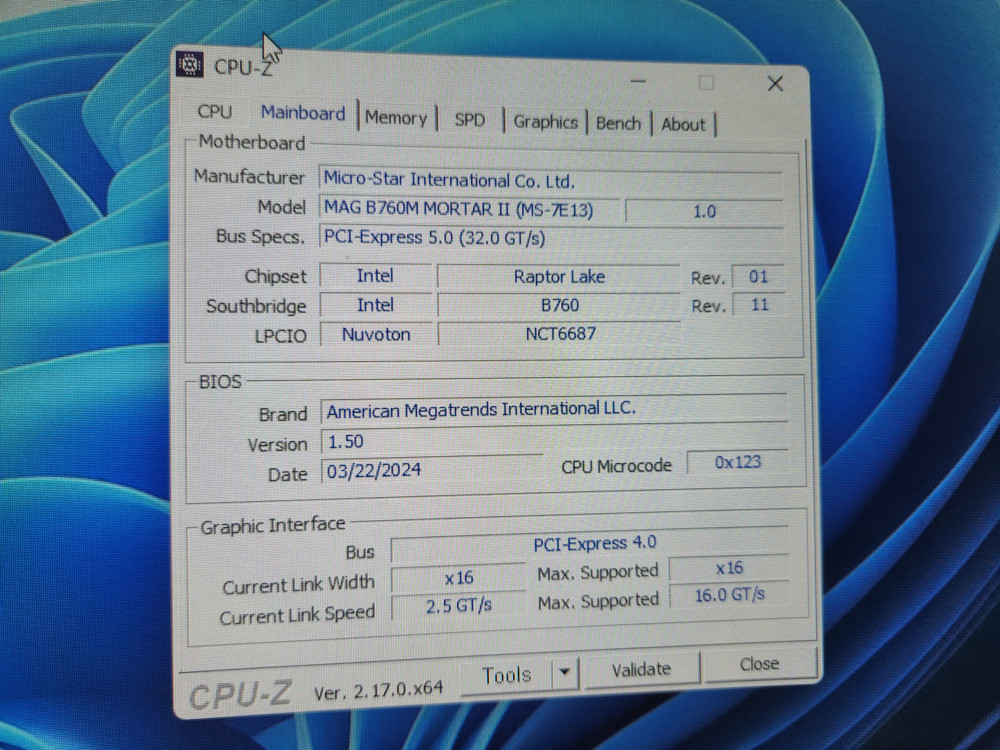Click the Chipset Rev field showing 01
This screenshot has width=1000, height=750.
tap(757, 276)
